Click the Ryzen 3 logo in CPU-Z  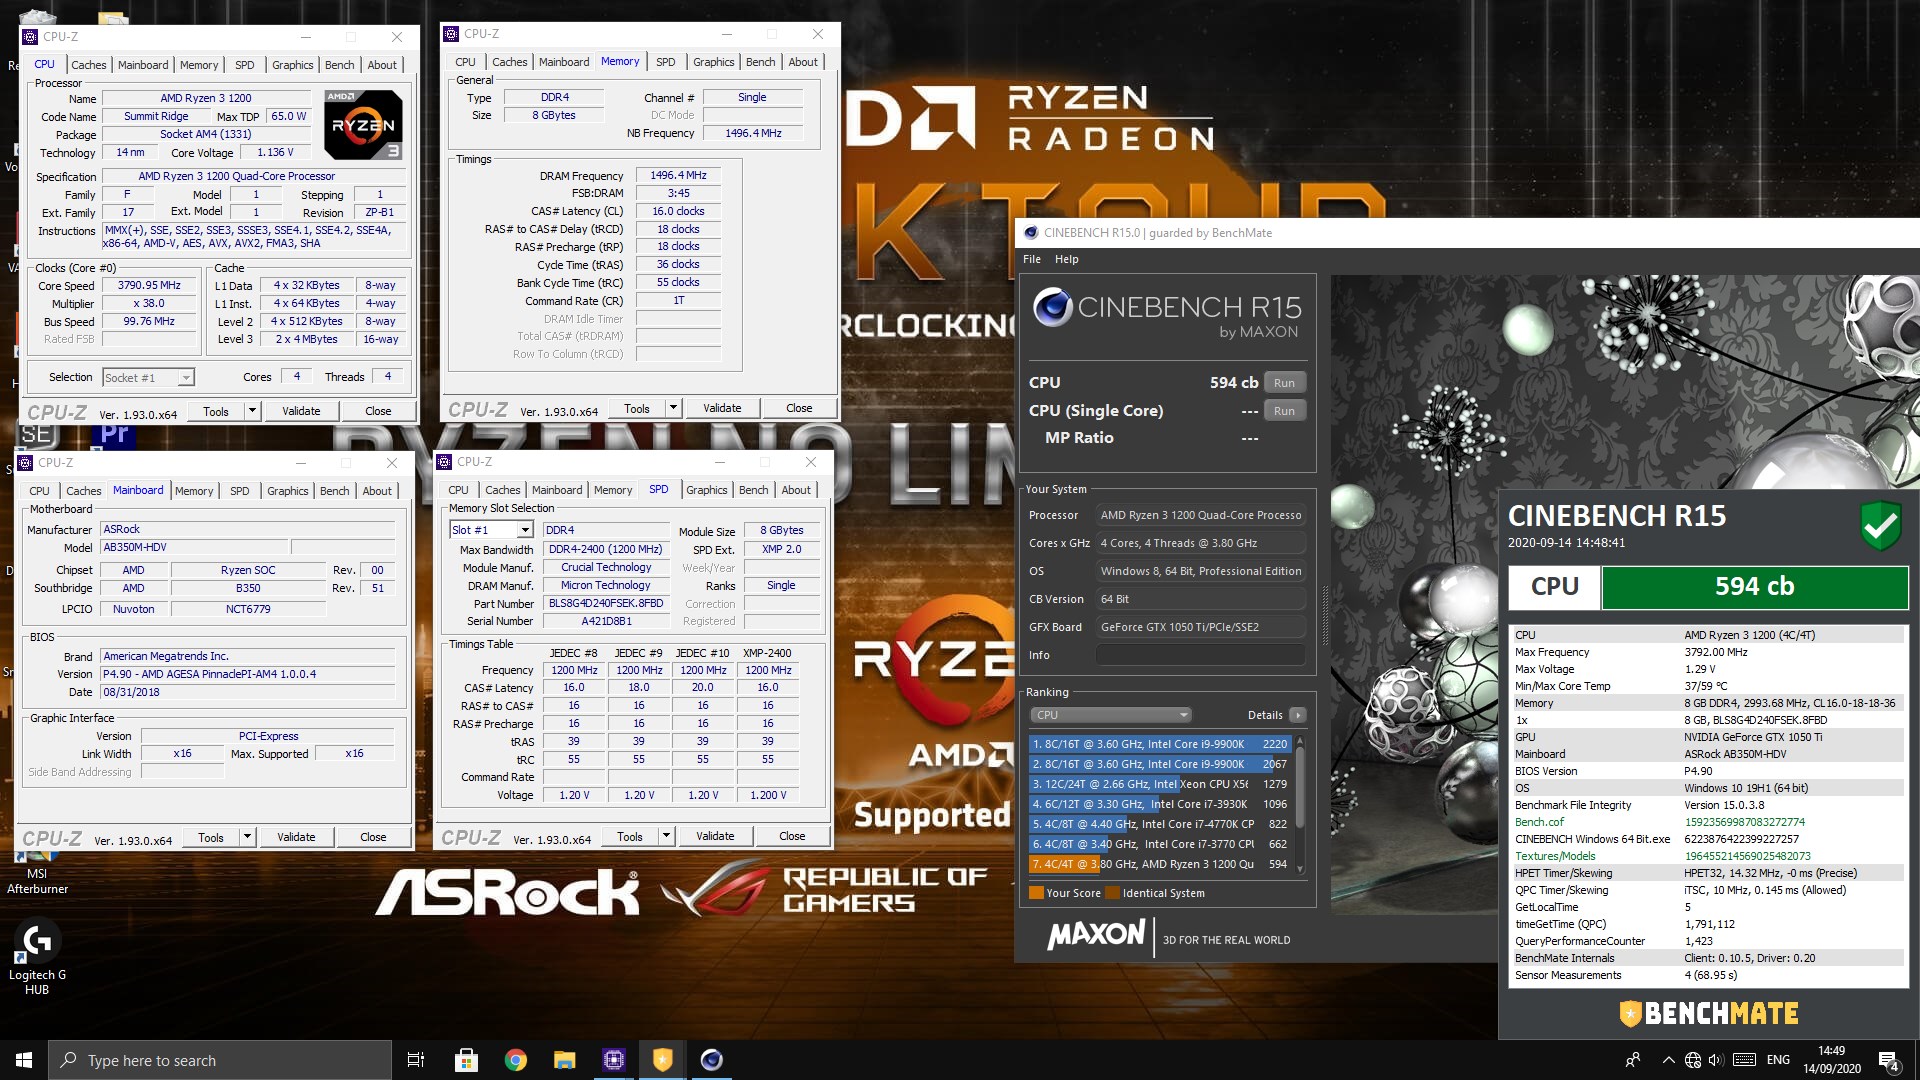point(363,125)
